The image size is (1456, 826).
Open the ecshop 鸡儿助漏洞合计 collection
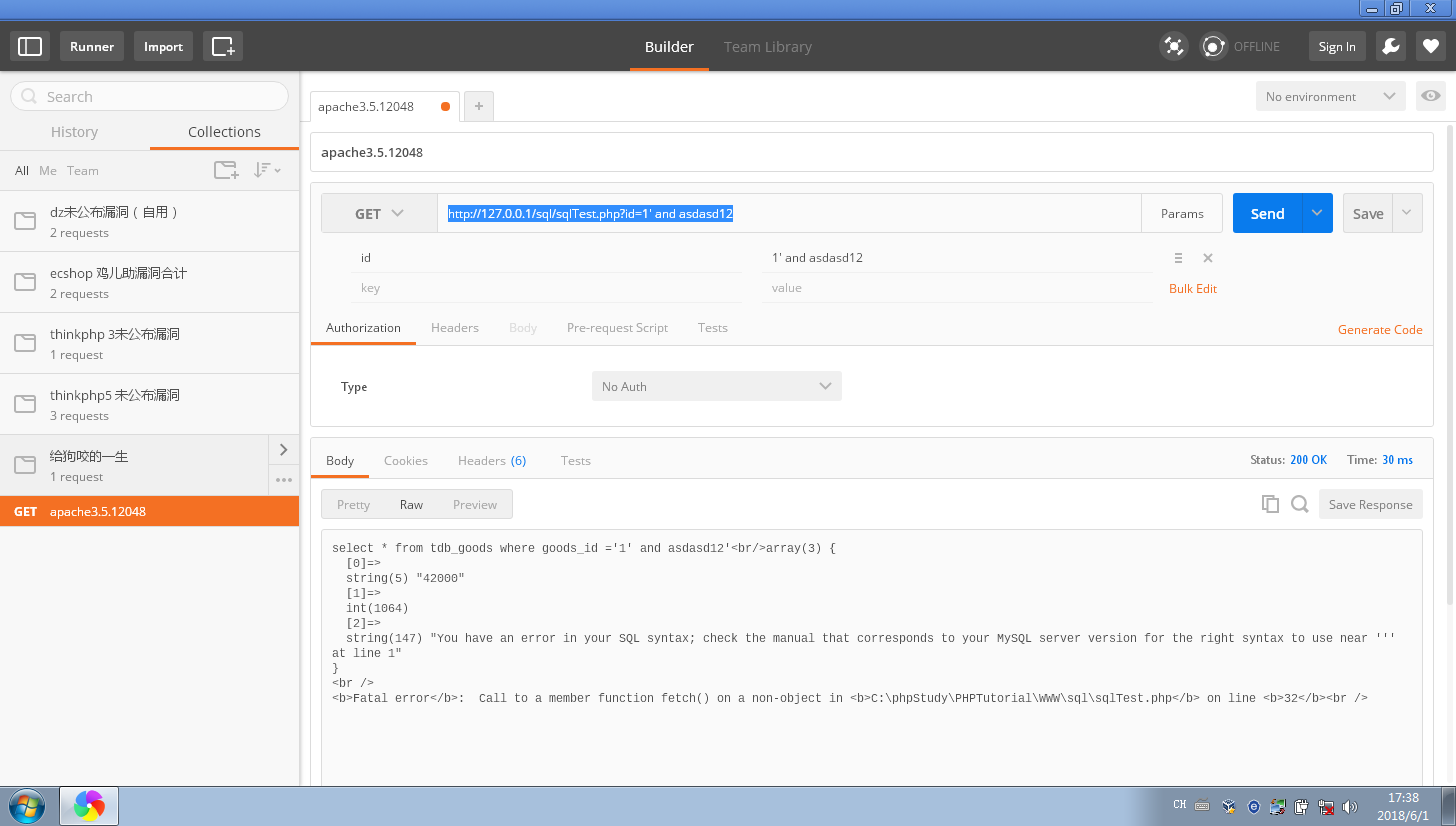coord(150,282)
